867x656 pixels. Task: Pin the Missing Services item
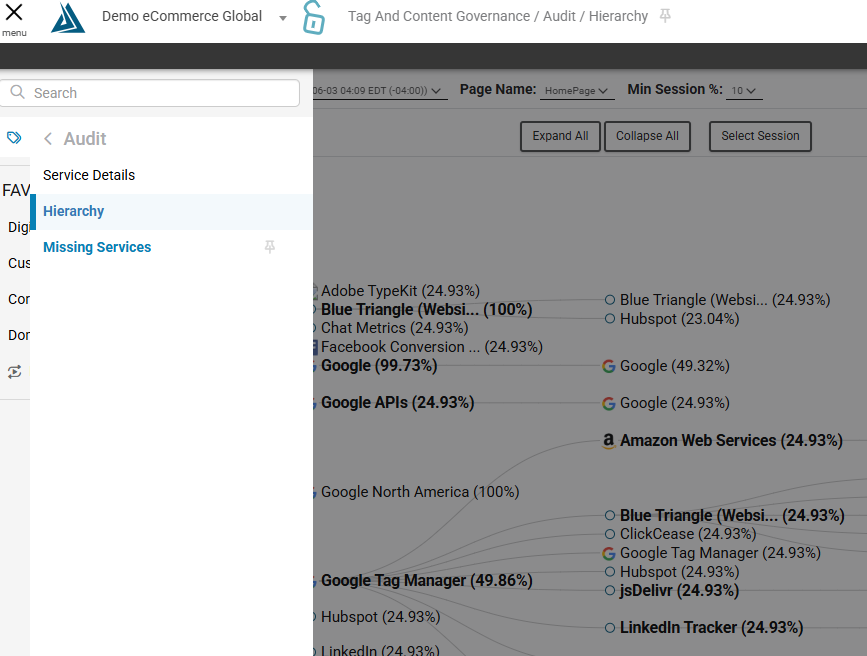[270, 247]
